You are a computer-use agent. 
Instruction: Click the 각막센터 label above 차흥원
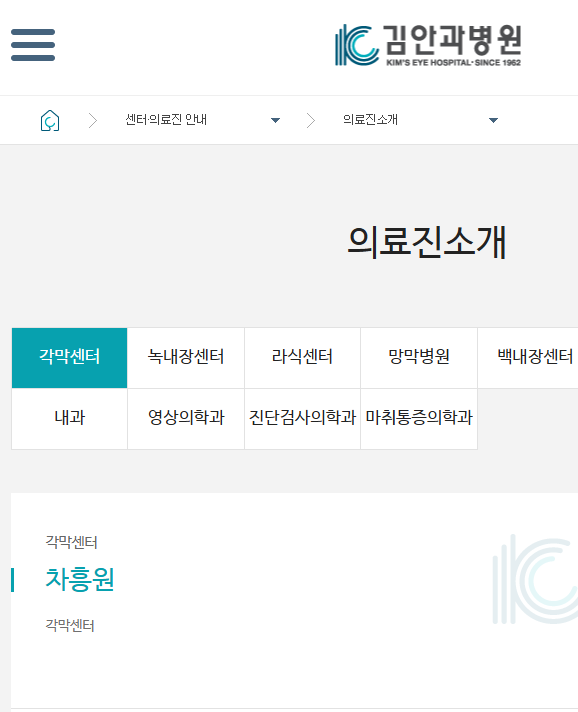(71, 542)
